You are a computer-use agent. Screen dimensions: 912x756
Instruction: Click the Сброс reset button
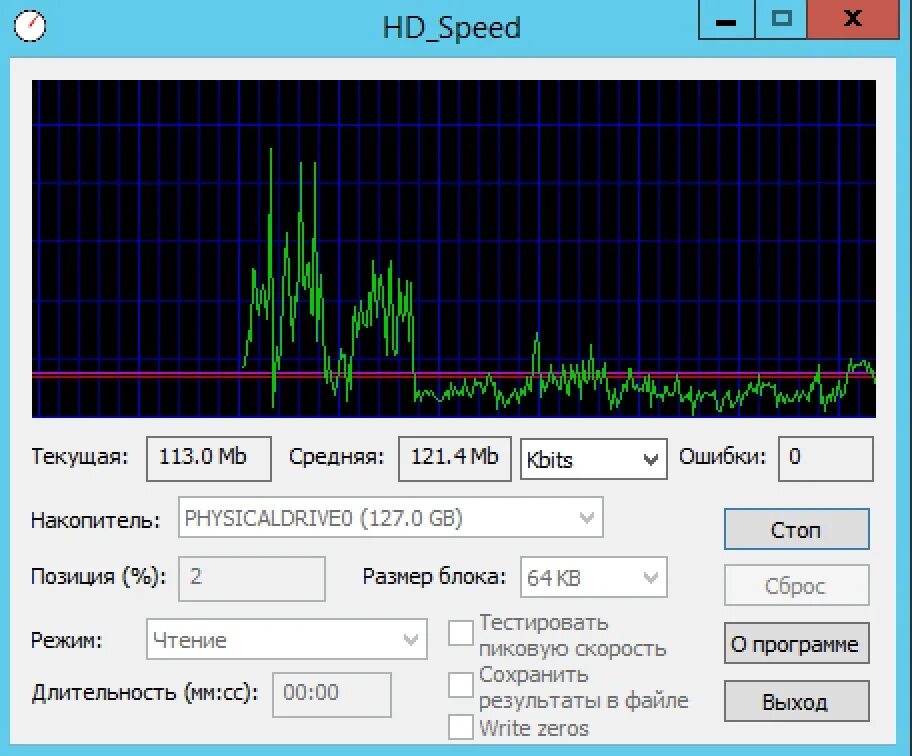[796, 585]
